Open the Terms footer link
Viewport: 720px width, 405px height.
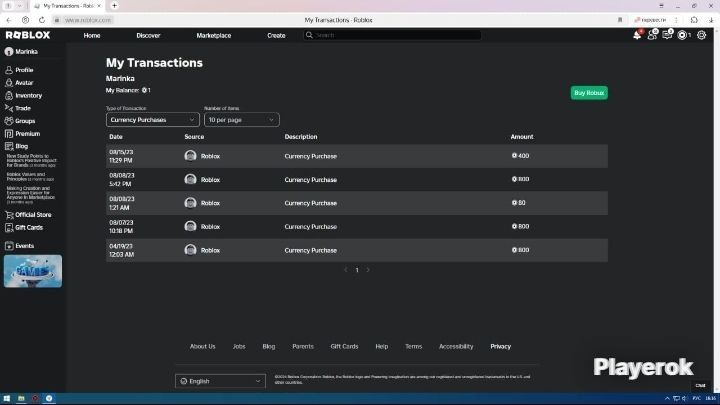[x=413, y=346]
